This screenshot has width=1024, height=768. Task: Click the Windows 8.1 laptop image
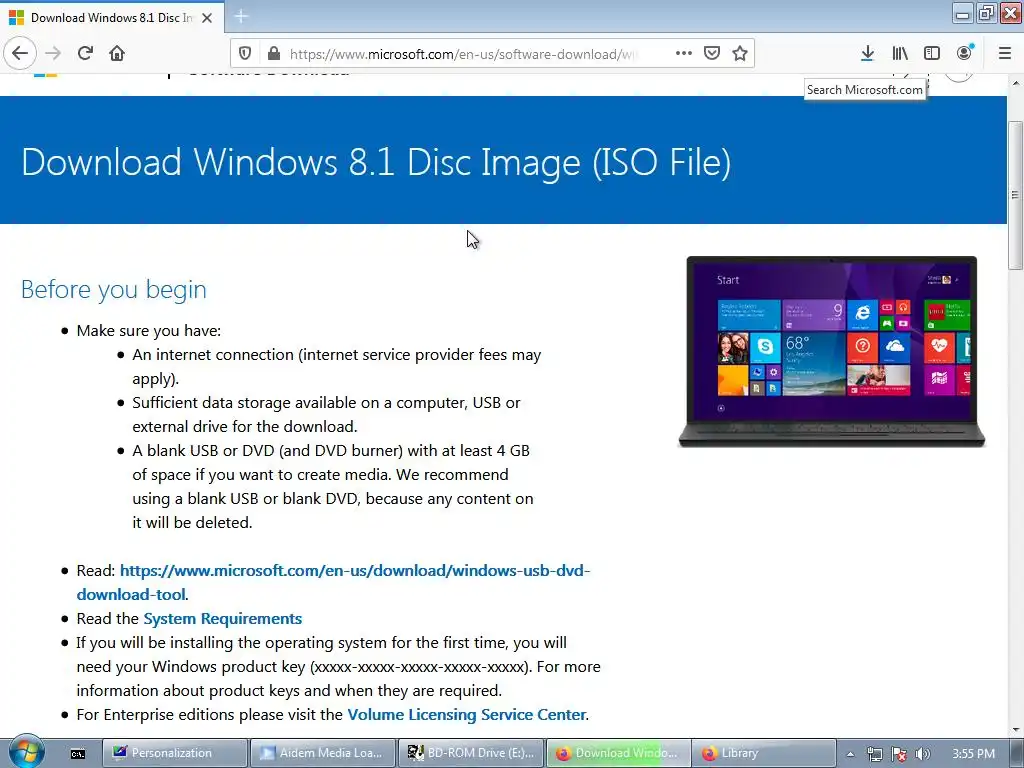click(x=831, y=351)
